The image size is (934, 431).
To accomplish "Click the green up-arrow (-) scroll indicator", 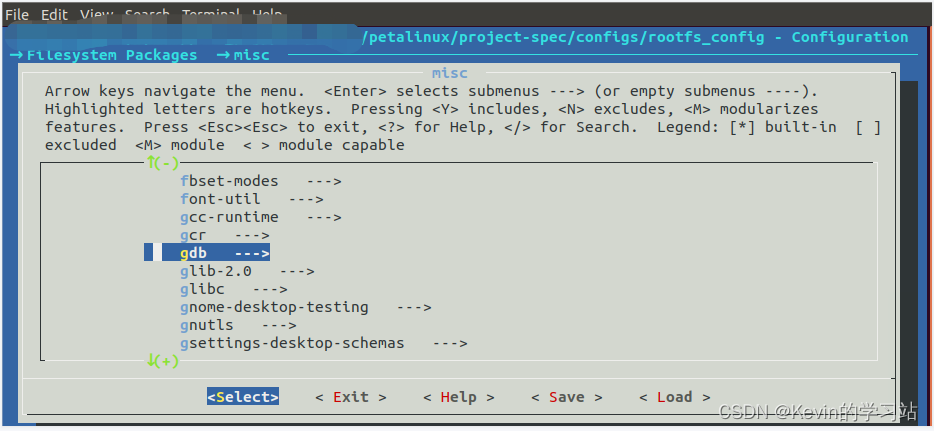I will tap(163, 163).
